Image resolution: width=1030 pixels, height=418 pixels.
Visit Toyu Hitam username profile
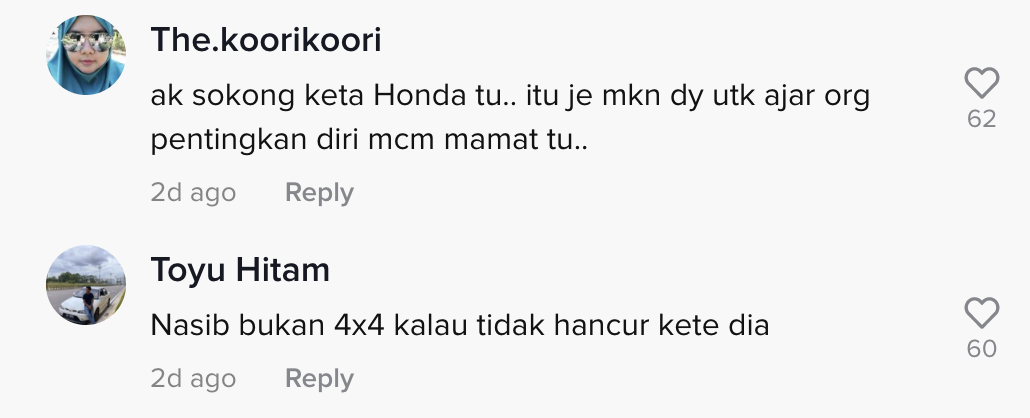(x=240, y=270)
